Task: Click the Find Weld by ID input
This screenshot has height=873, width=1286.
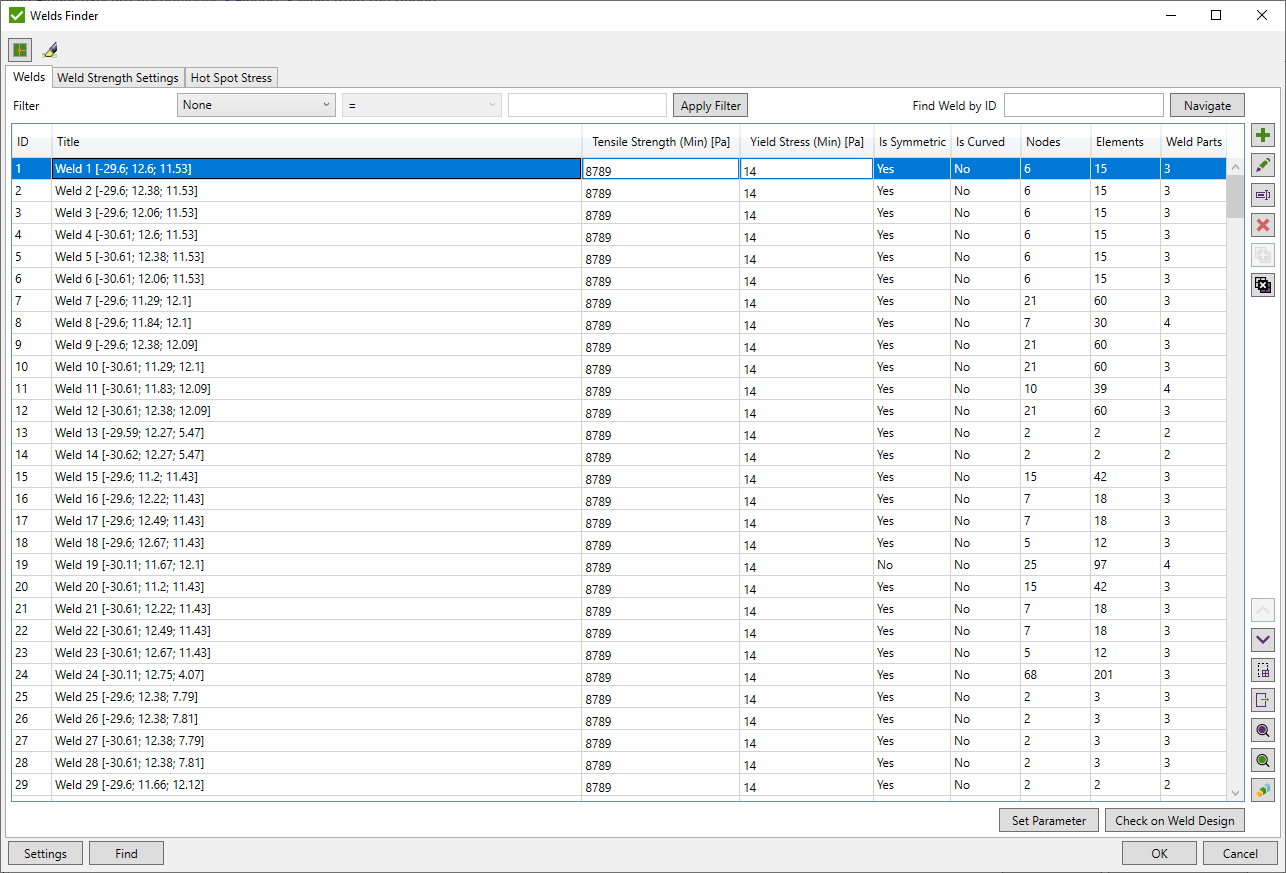Action: click(x=1083, y=105)
